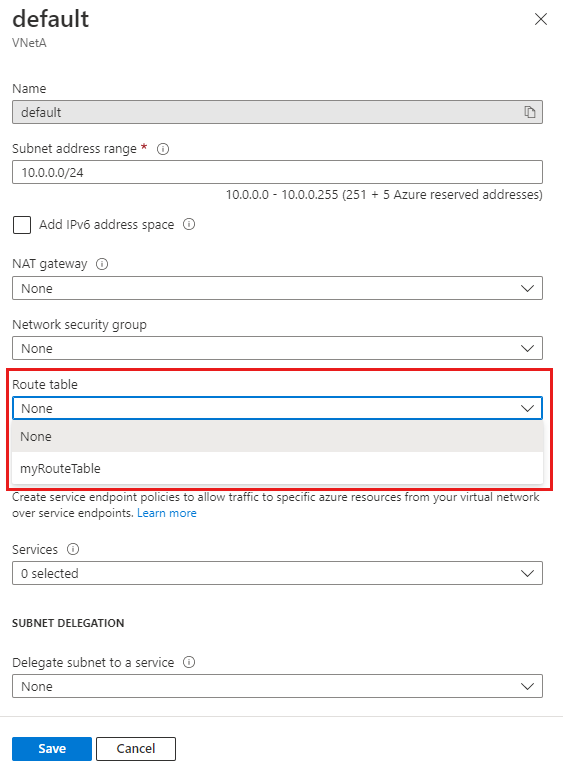Open the Network security group dropdown

(x=278, y=348)
